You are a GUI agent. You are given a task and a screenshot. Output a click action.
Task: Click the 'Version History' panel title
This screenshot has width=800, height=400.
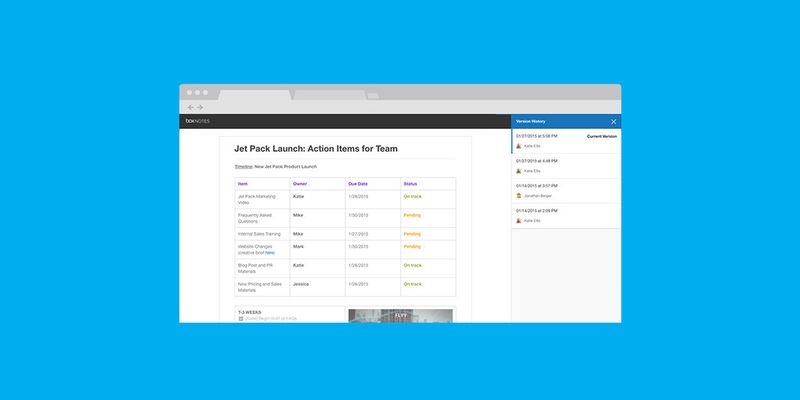[x=531, y=121]
